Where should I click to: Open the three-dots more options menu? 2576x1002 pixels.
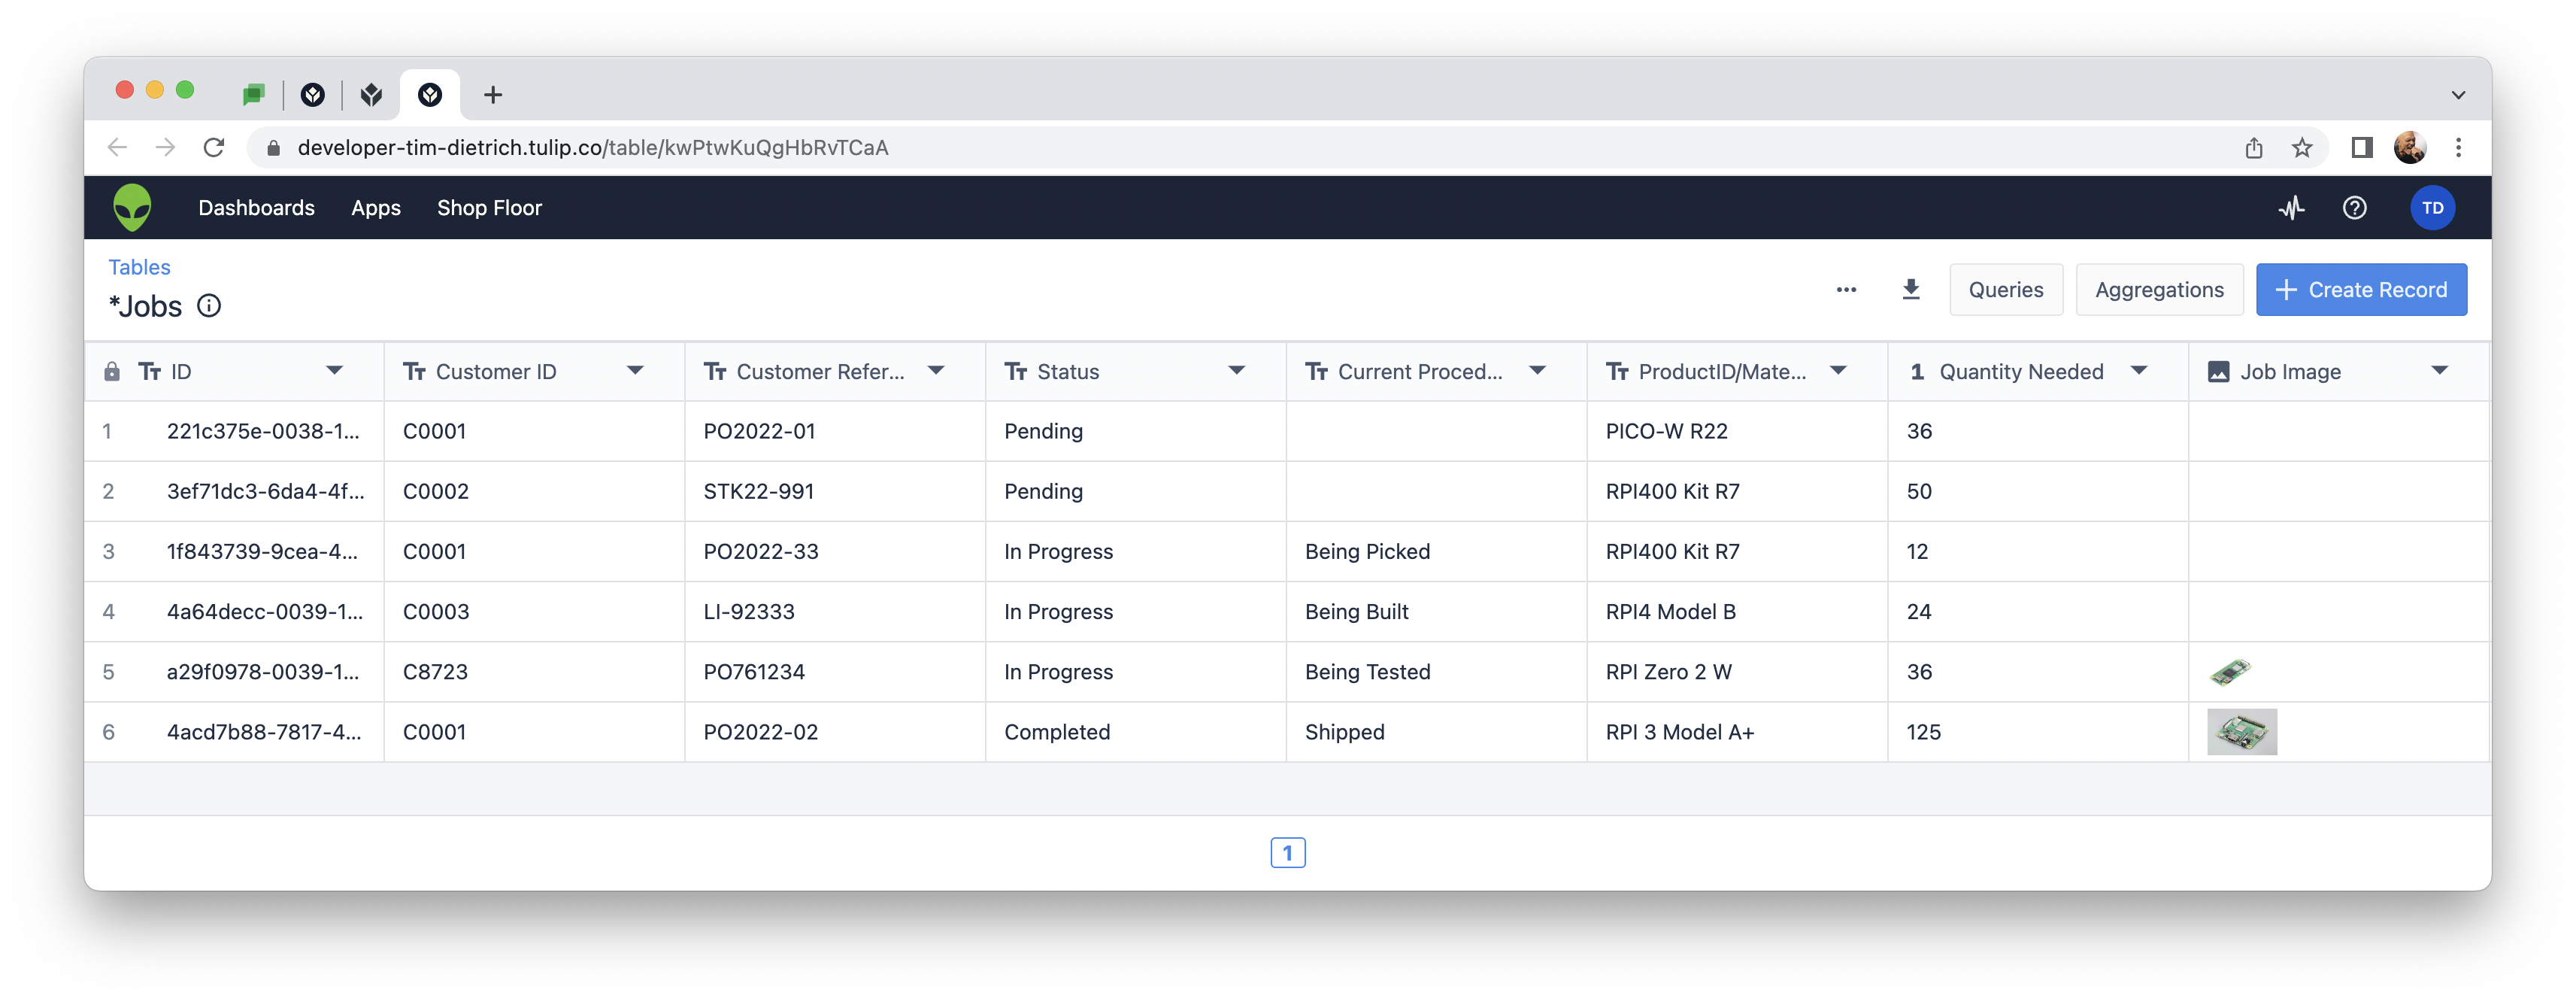pyautogui.click(x=1846, y=290)
